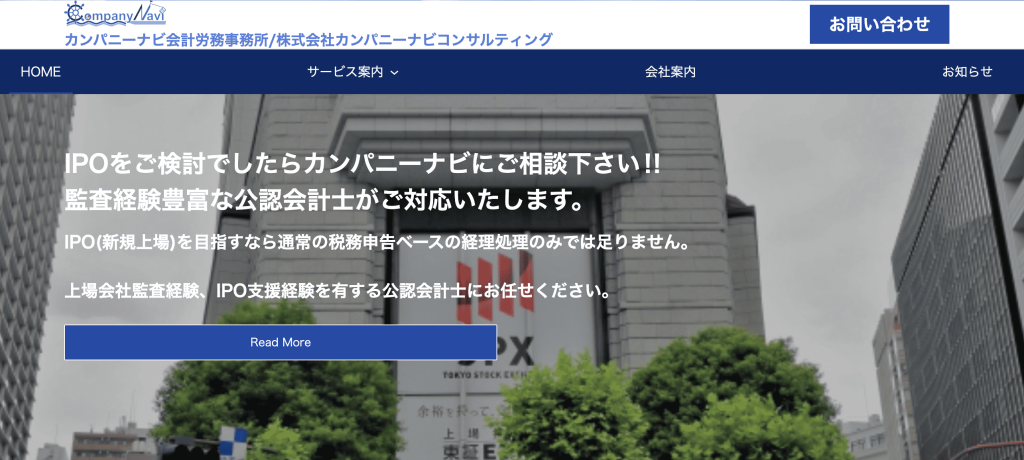Click the IPOをご検討でしたら headline line
Viewport: 1024px width, 460px height.
click(362, 164)
